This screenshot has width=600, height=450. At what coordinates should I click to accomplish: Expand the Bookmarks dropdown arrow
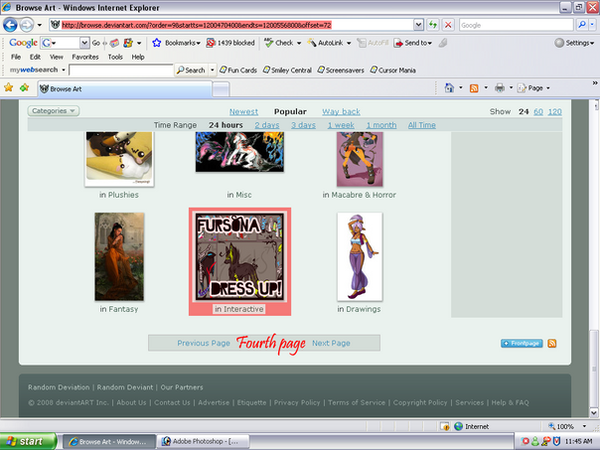(x=198, y=43)
